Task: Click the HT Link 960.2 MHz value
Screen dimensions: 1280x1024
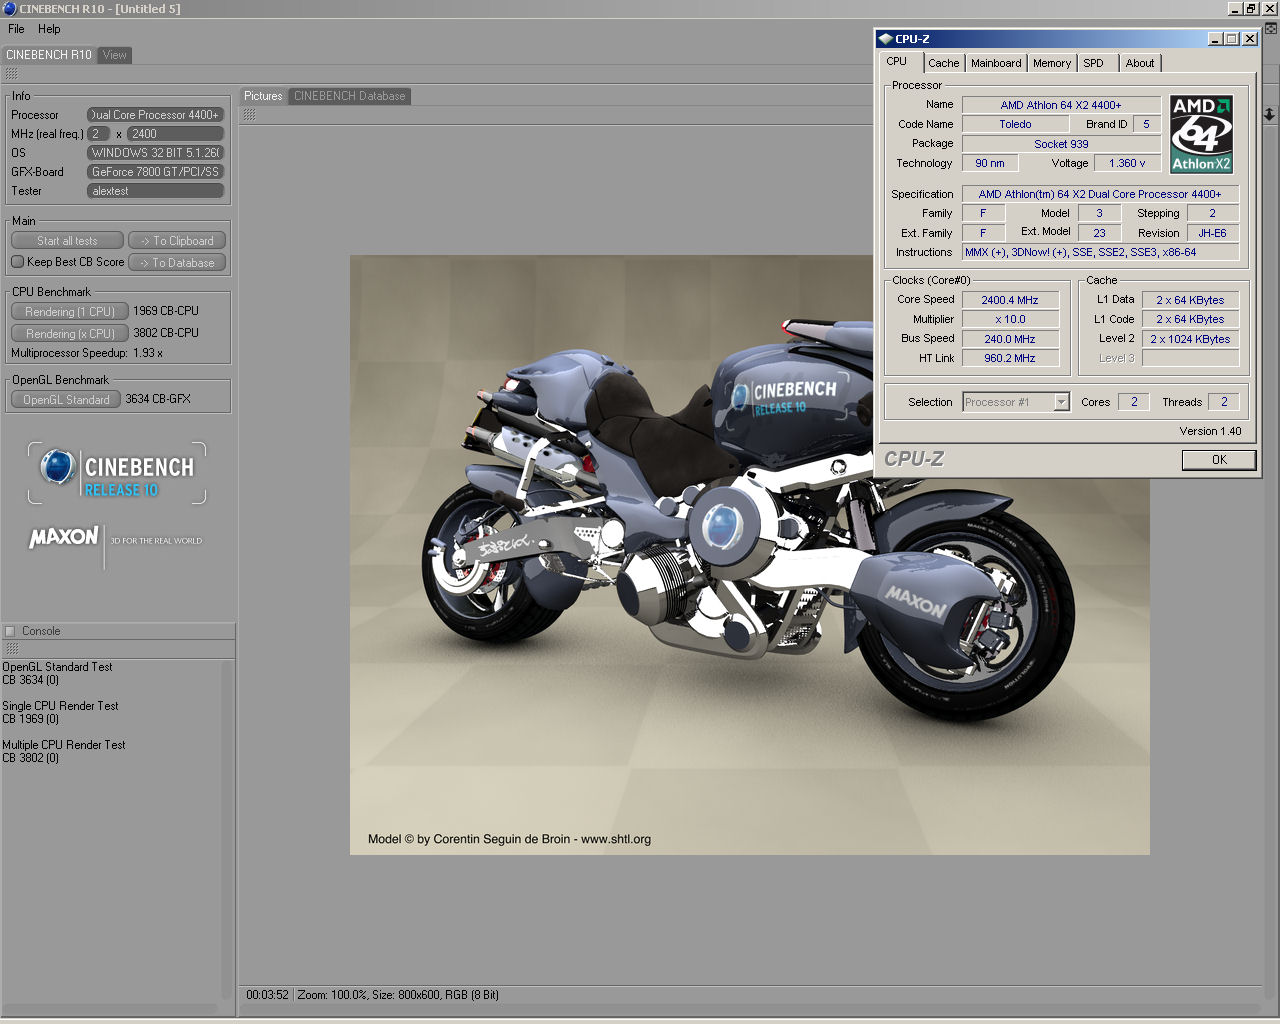Action: click(1010, 358)
